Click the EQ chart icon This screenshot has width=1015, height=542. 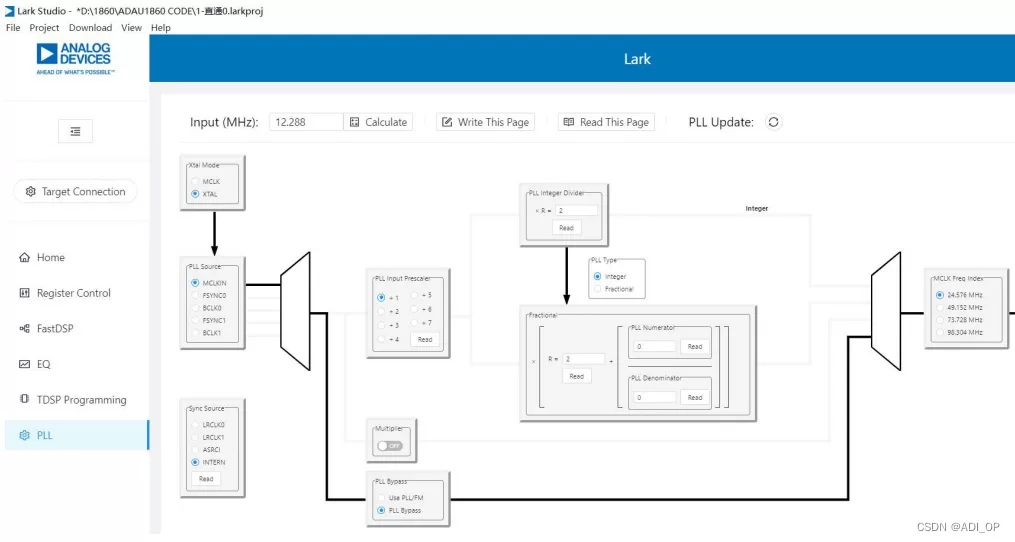25,365
